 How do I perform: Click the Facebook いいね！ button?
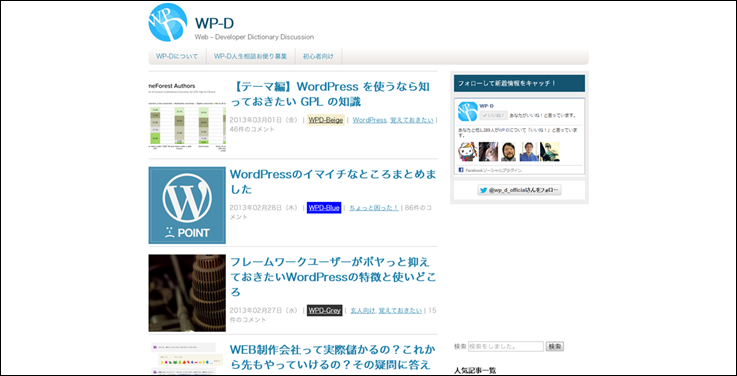tap(494, 115)
